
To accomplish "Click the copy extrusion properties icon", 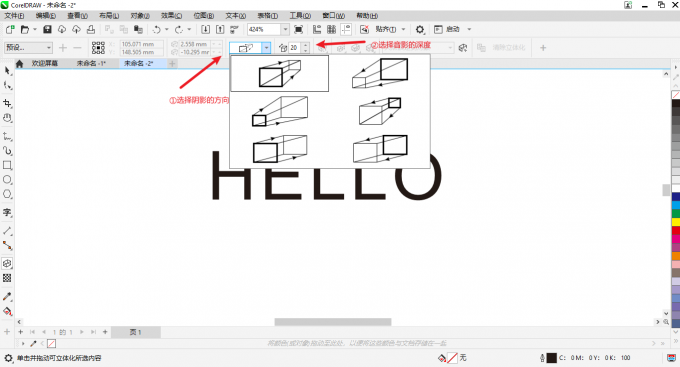I will tap(463, 48).
